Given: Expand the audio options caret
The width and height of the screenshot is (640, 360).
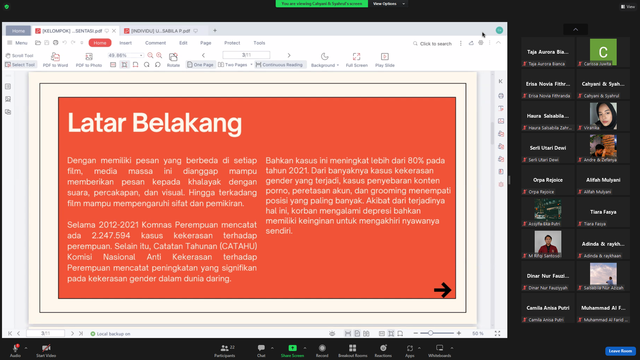Looking at the screenshot, I should point(26,348).
